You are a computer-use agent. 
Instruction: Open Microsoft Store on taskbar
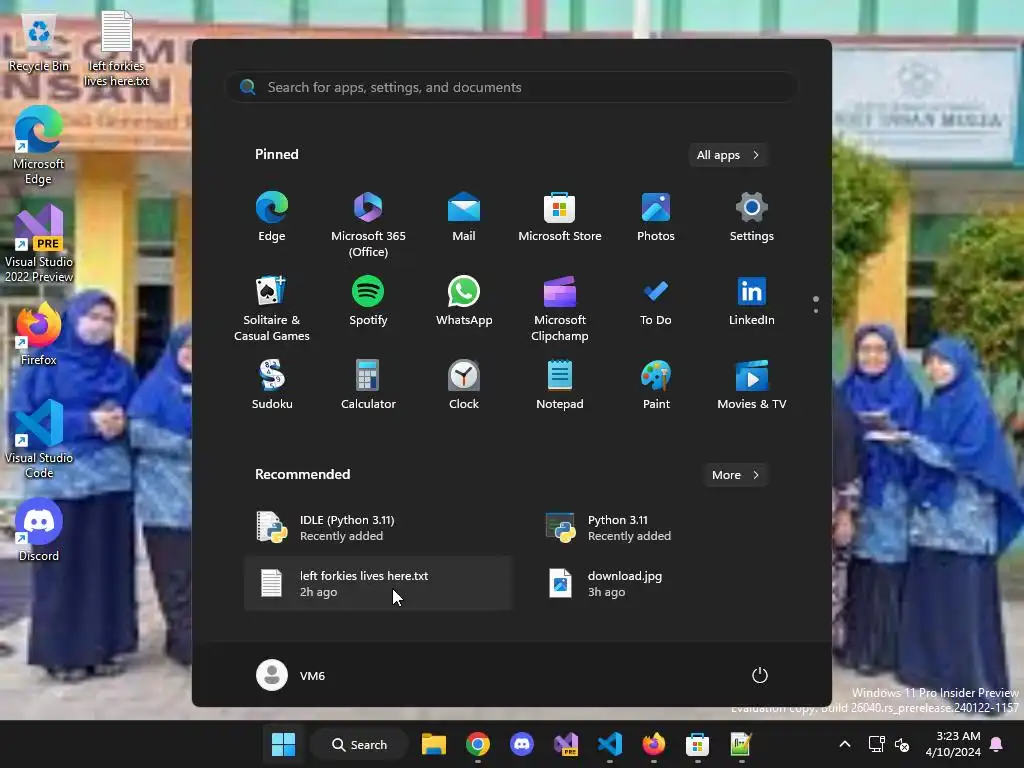click(x=697, y=744)
